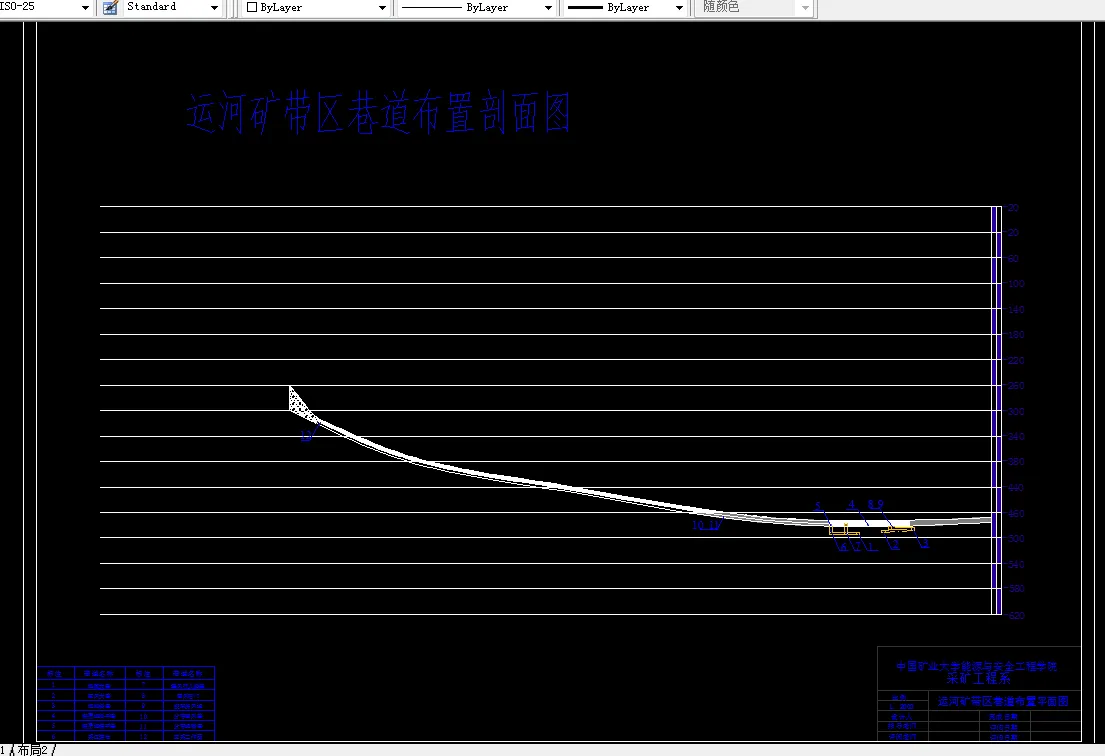Select the title block text 采矿工程系

point(978,678)
